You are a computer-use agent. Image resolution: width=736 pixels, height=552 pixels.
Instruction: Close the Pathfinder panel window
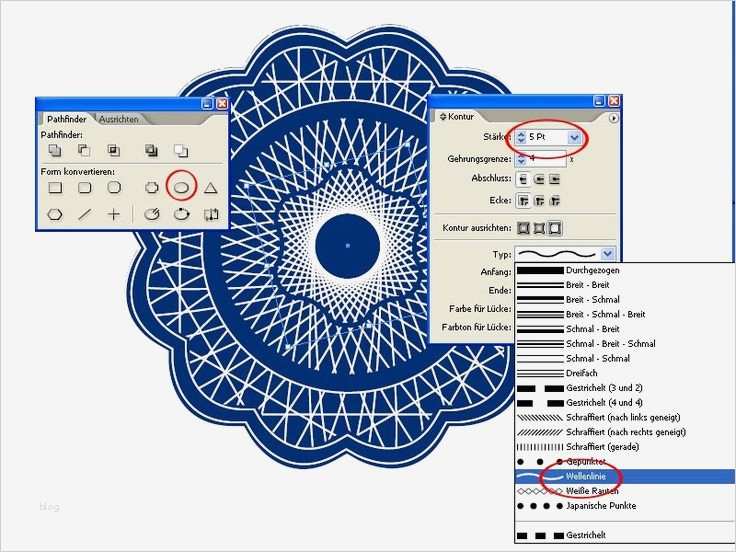pos(222,104)
